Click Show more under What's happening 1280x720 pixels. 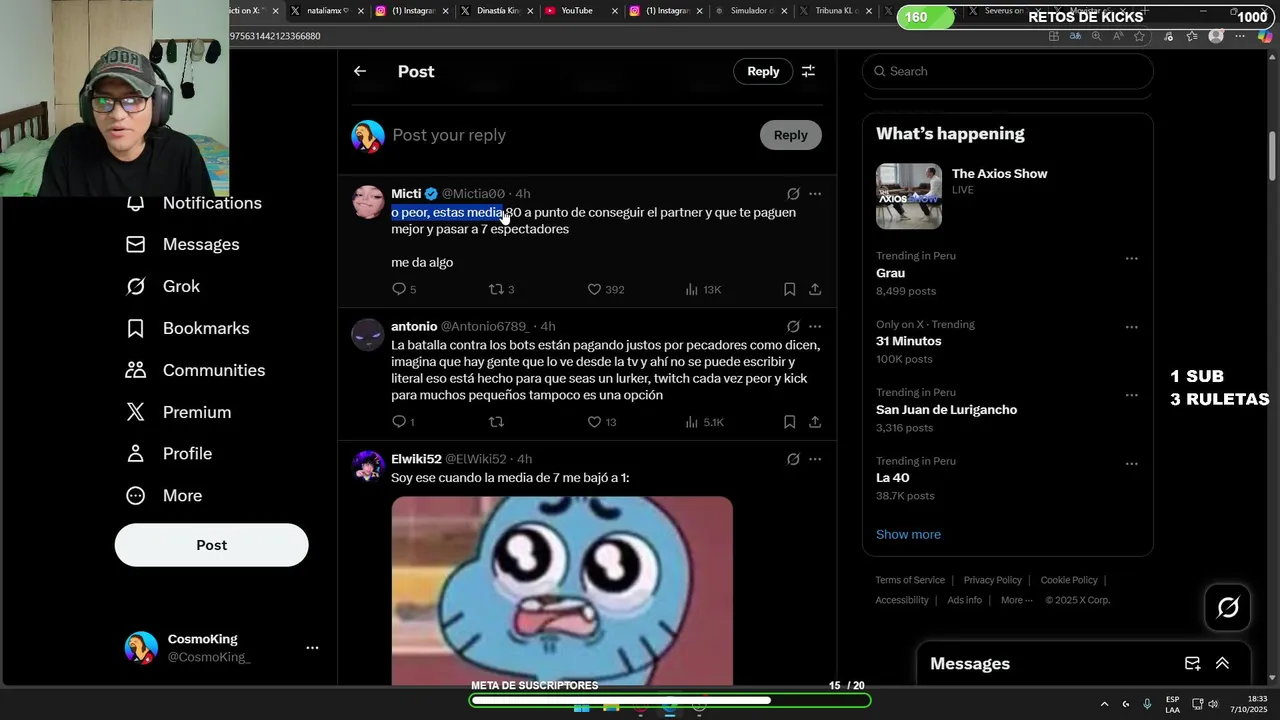(908, 534)
